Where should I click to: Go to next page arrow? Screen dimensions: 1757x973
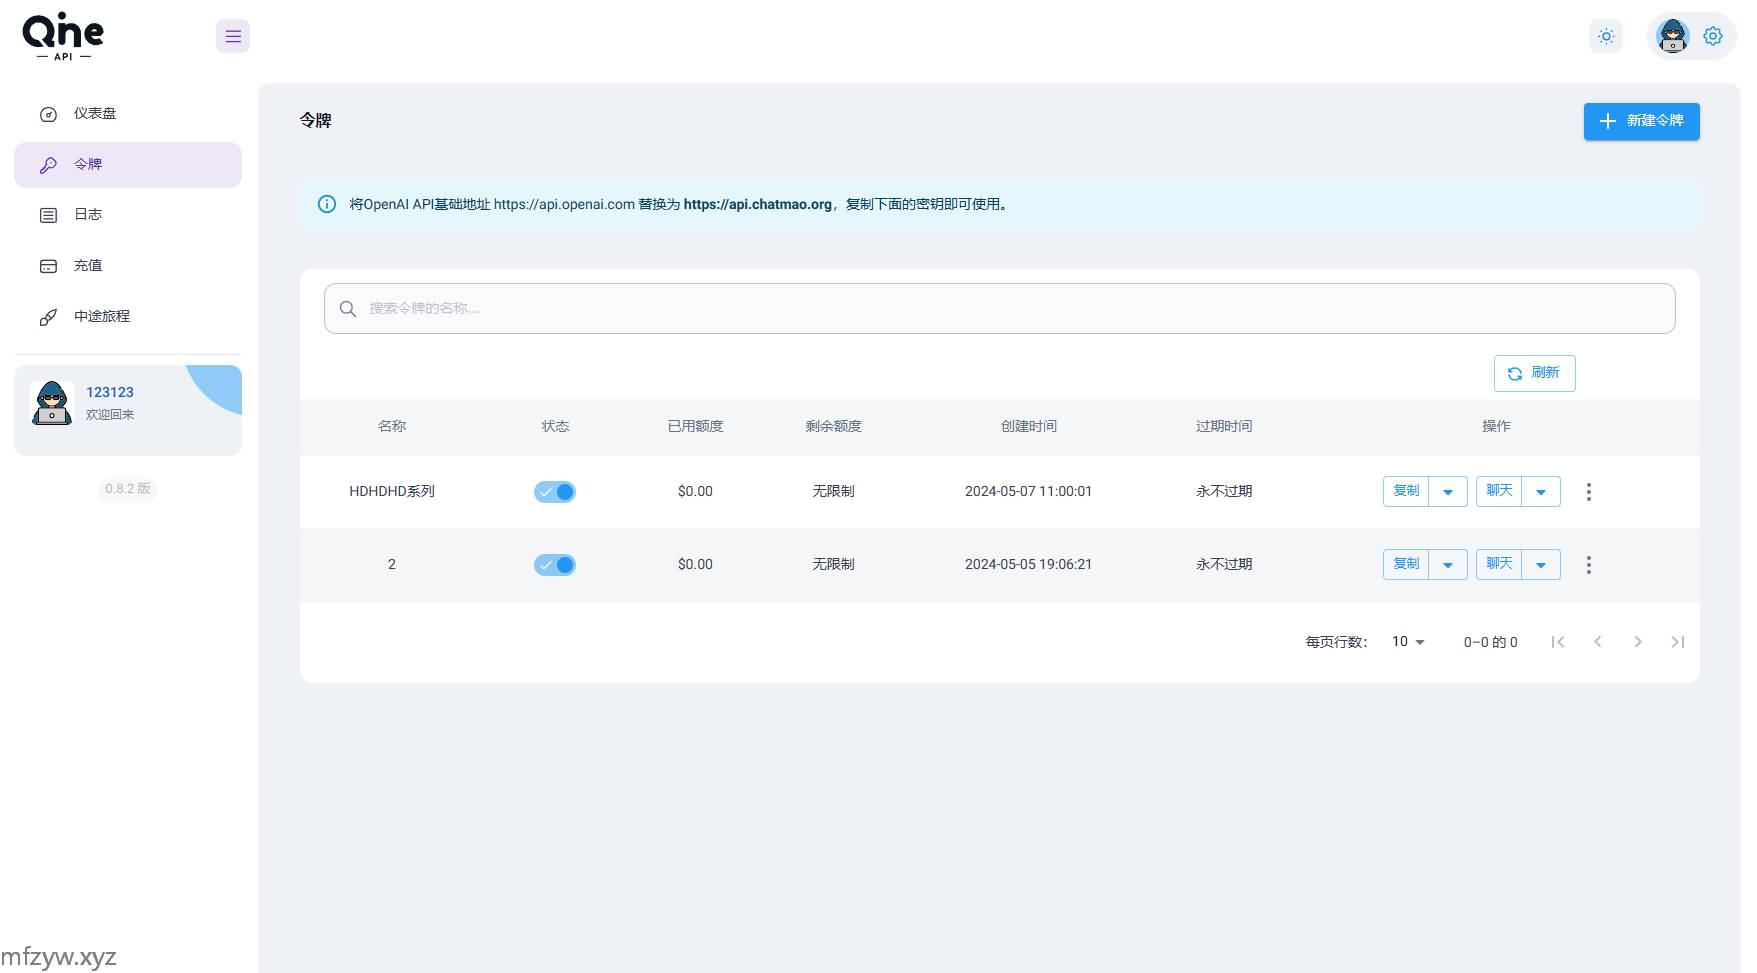pos(1637,642)
